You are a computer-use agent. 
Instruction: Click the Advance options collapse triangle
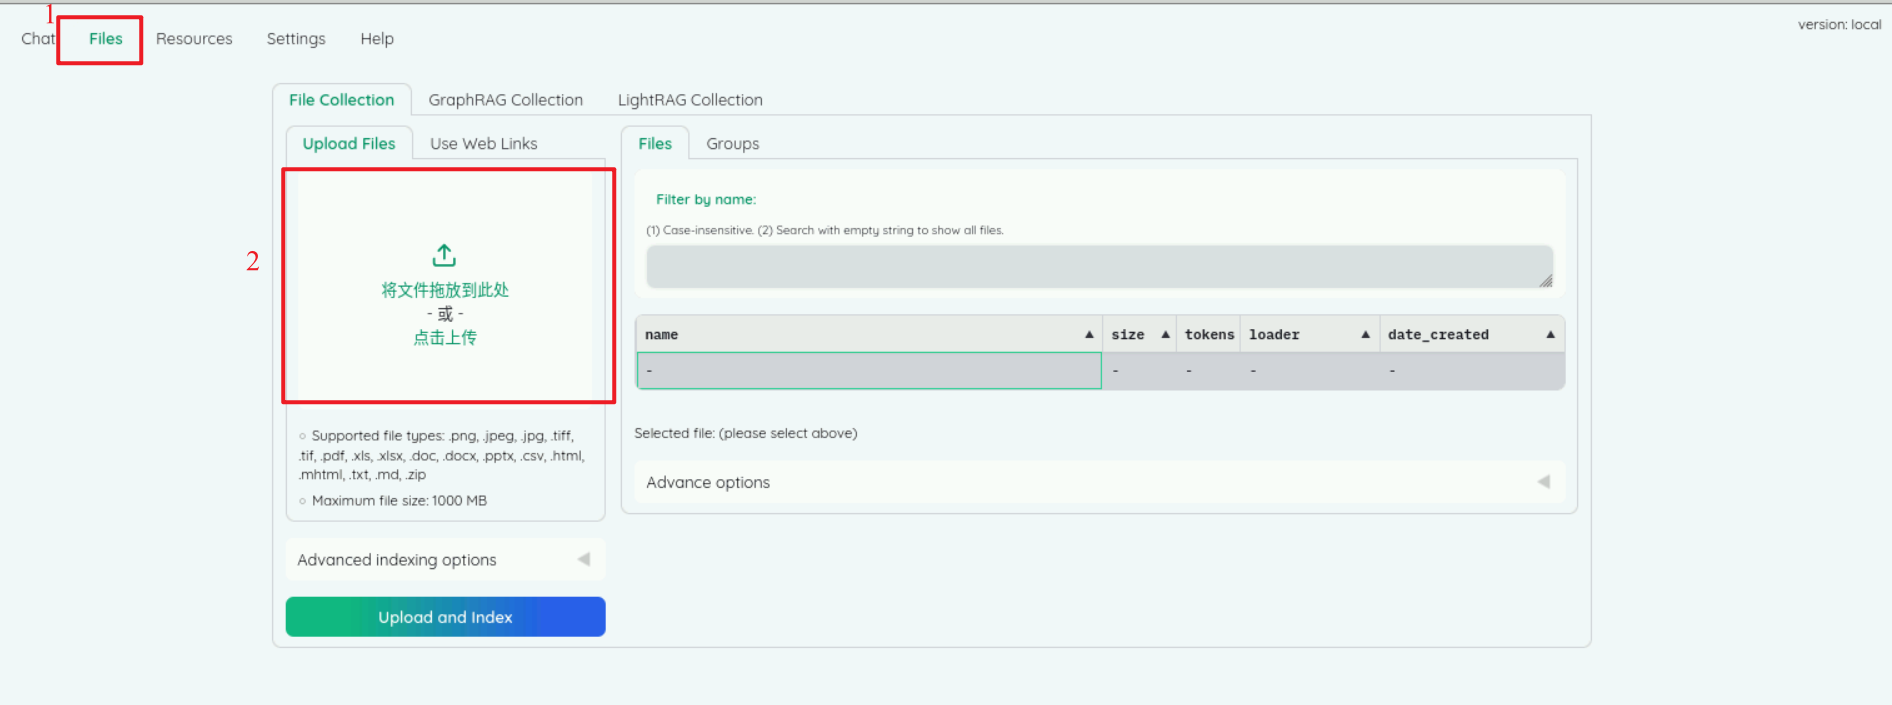point(1543,482)
